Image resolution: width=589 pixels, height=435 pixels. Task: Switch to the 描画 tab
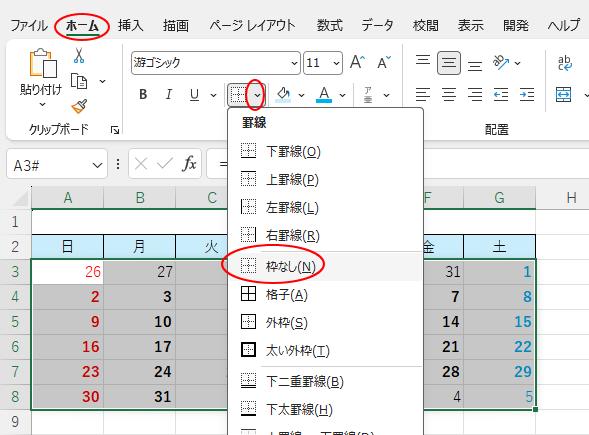tap(176, 26)
